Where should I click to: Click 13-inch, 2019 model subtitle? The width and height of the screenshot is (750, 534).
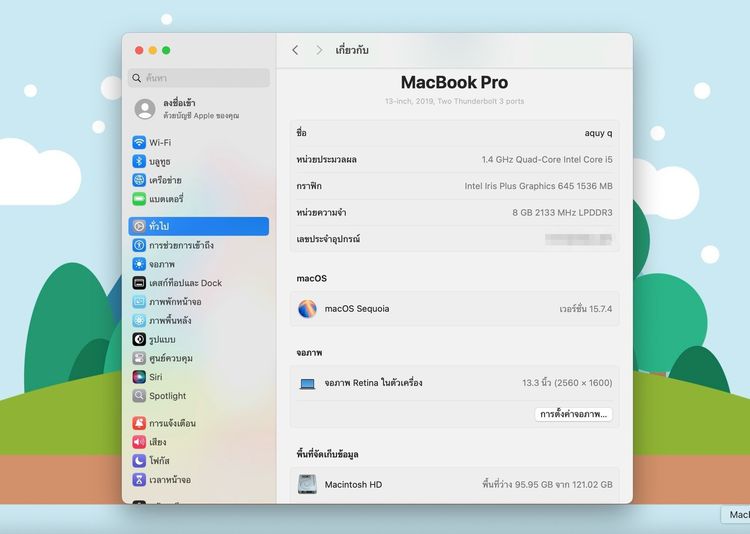(454, 101)
